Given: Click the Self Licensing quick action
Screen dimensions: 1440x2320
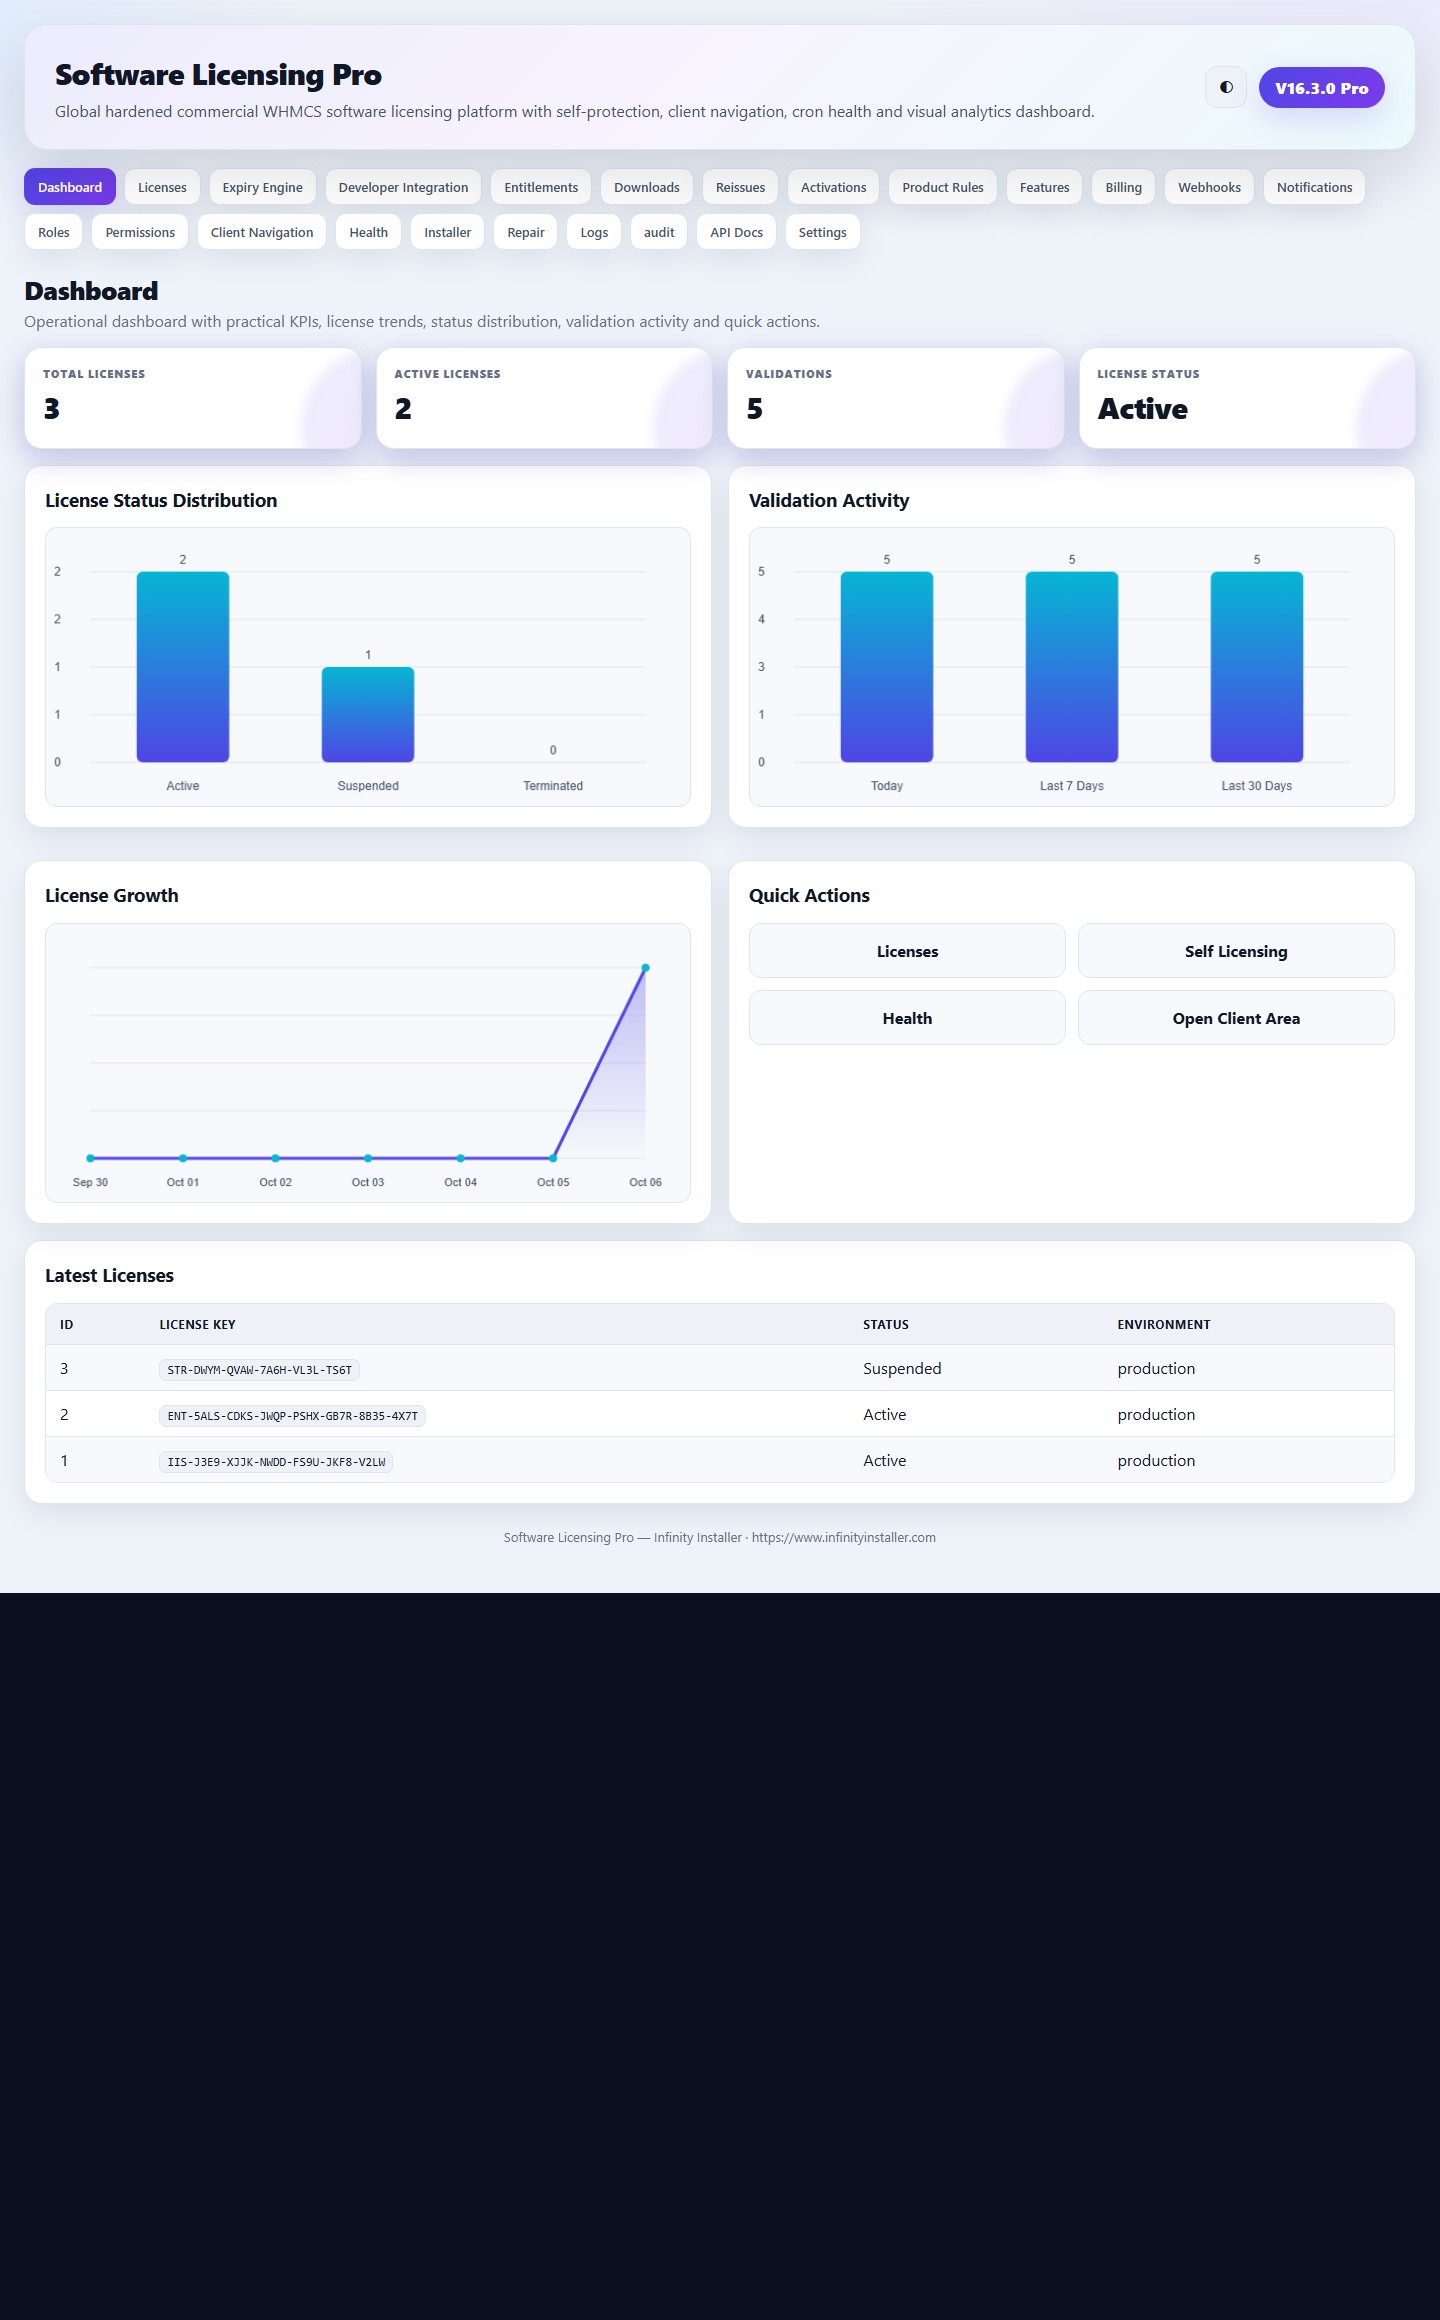Looking at the screenshot, I should coord(1236,951).
